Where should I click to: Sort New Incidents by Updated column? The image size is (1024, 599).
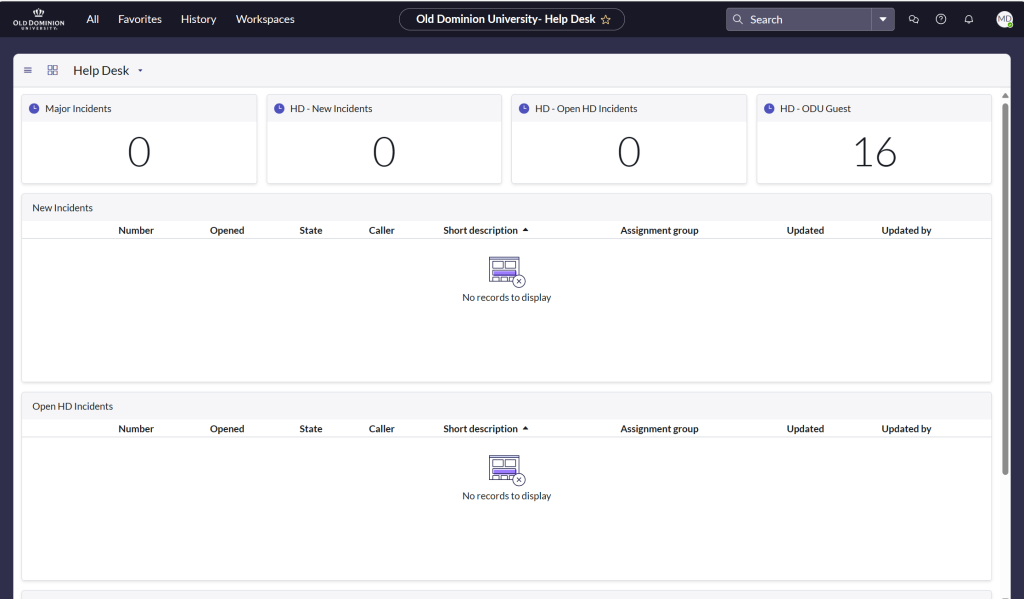click(805, 231)
